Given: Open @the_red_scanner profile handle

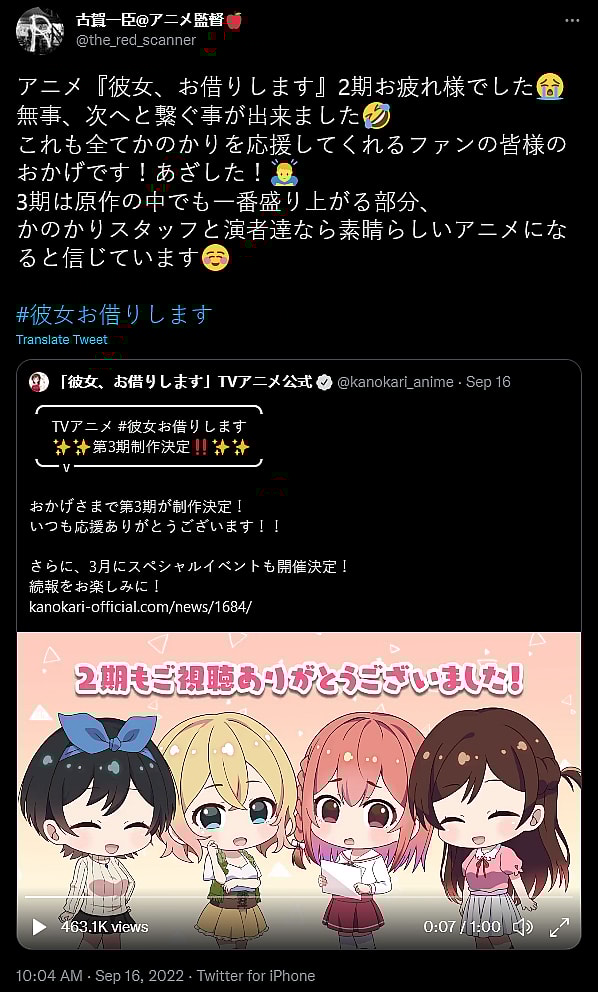Looking at the screenshot, I should (x=135, y=40).
